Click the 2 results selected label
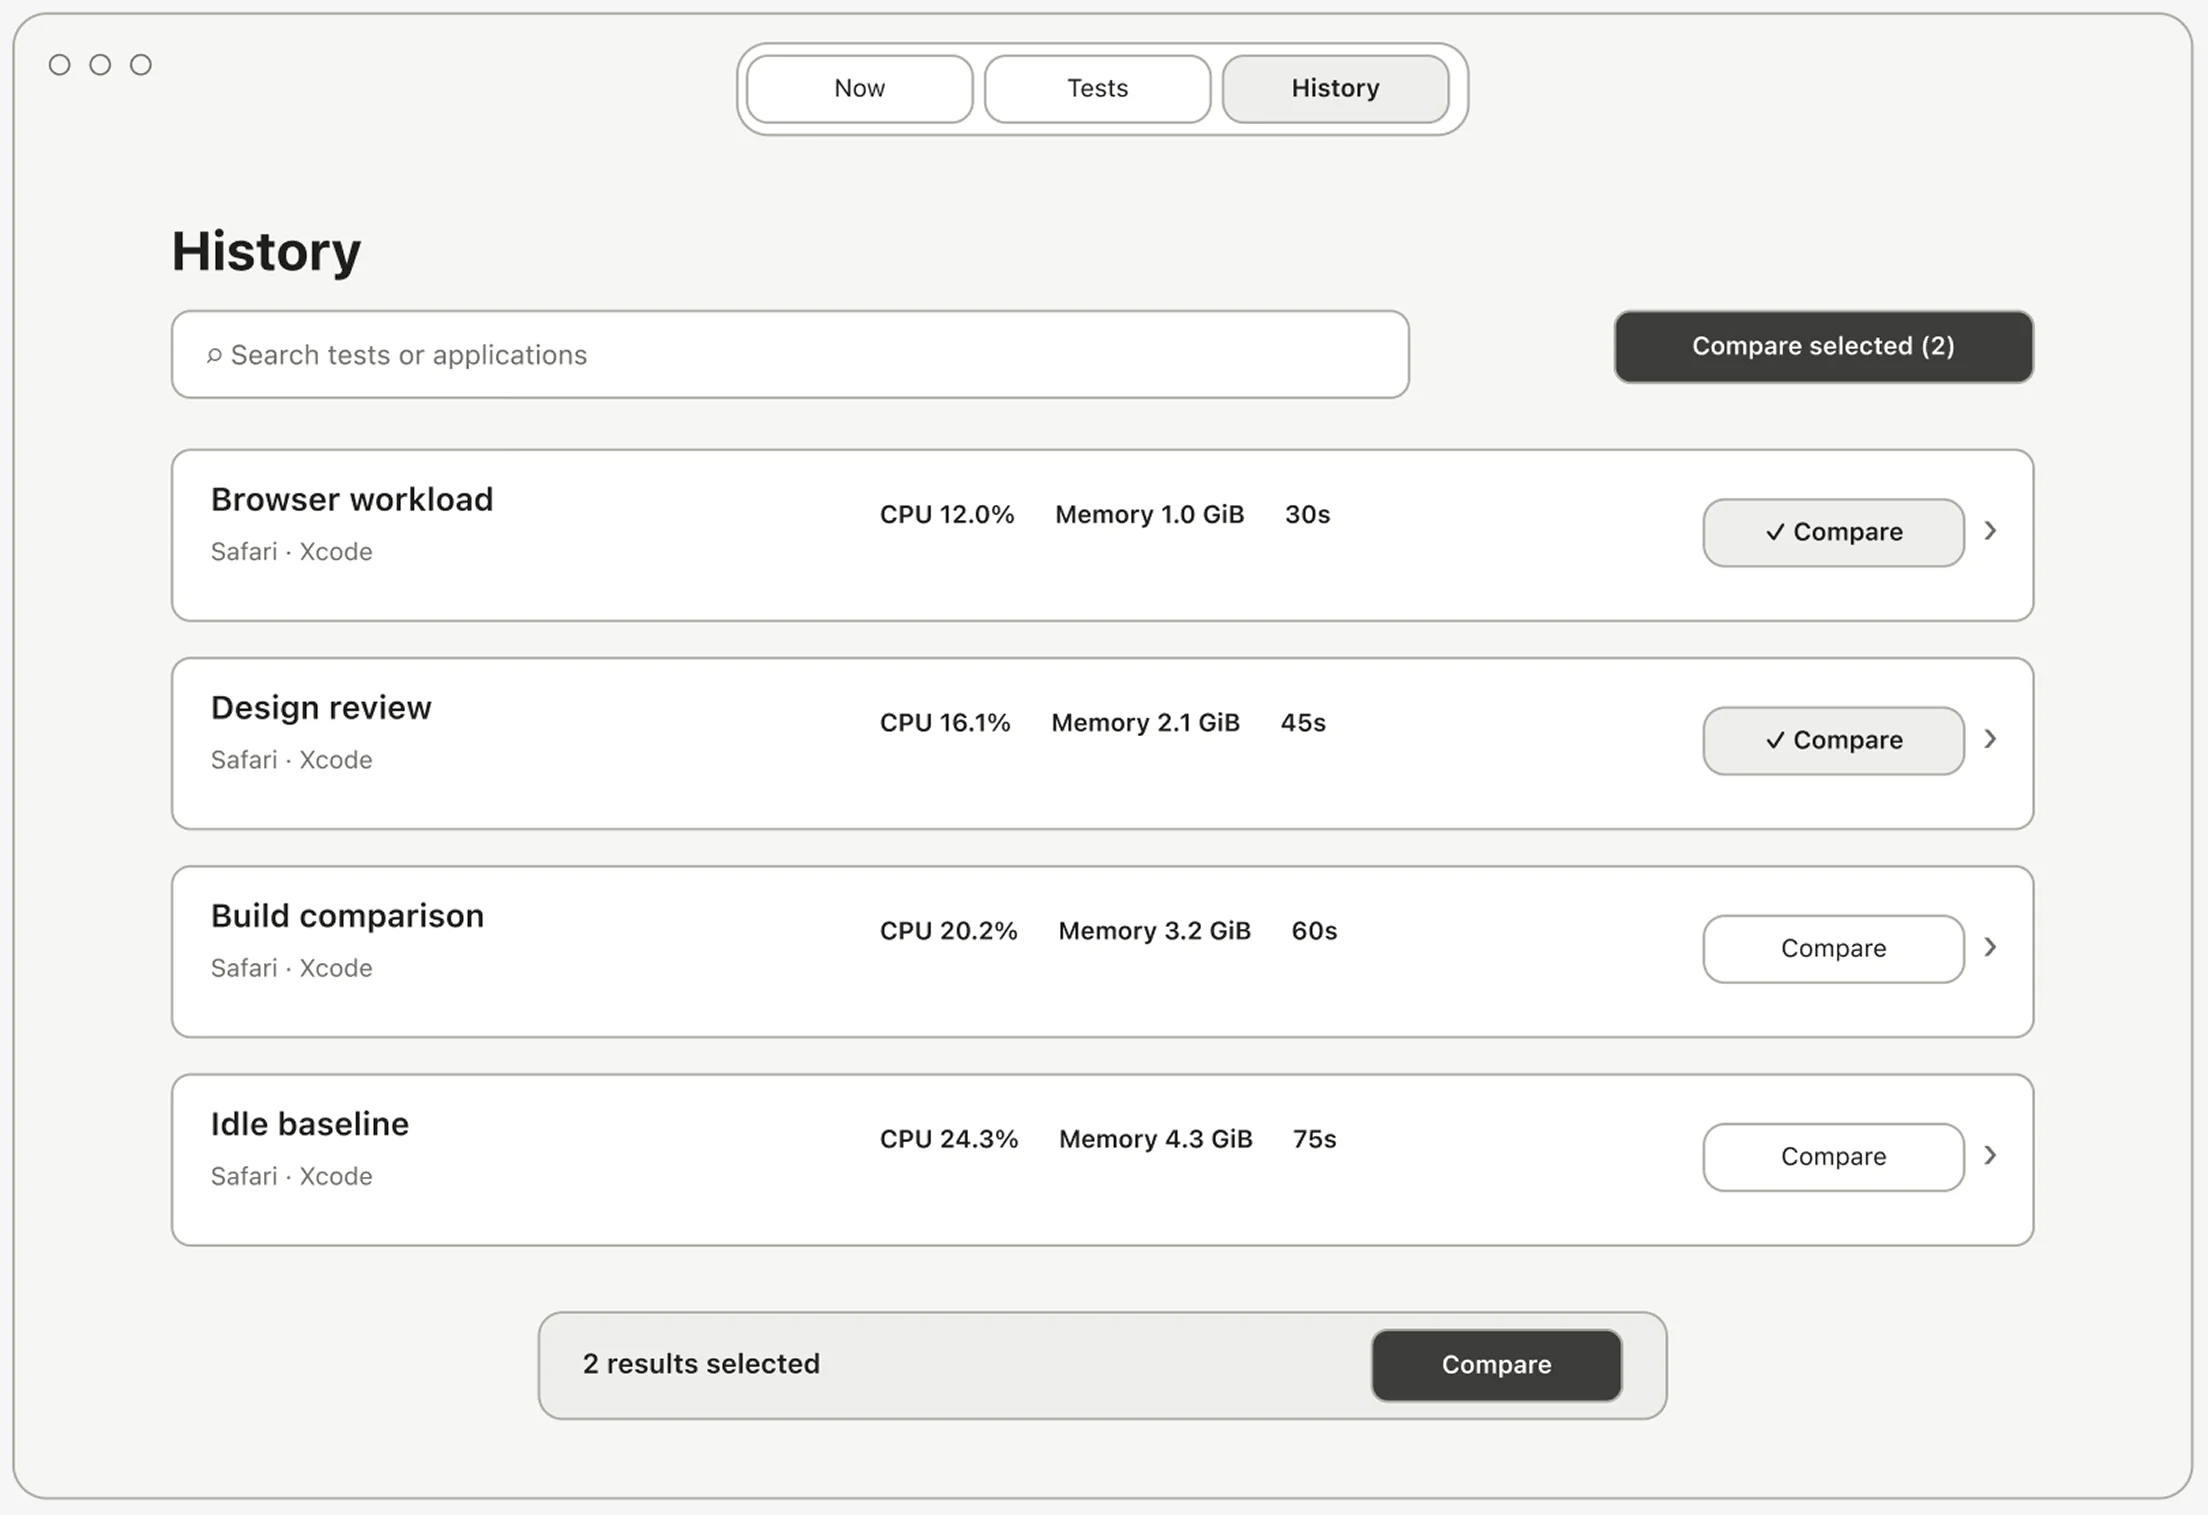Image resolution: width=2208 pixels, height=1515 pixels. 701,1364
